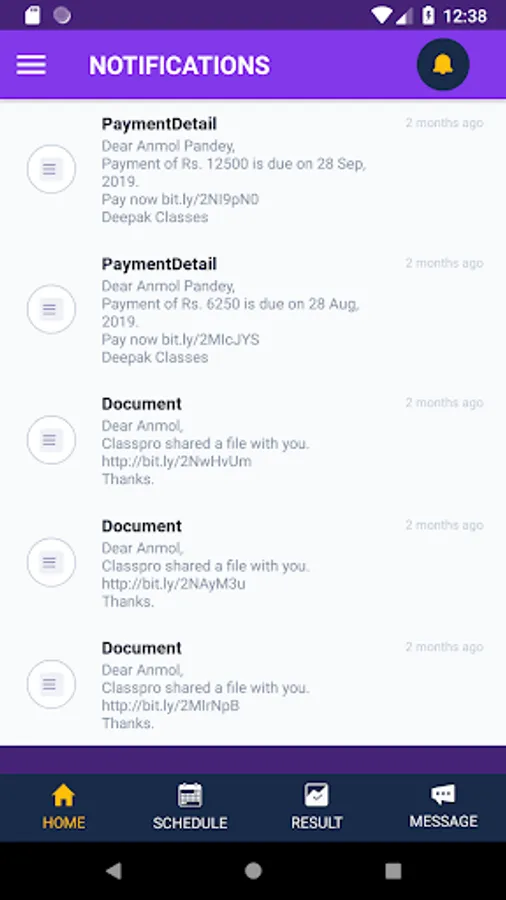Image resolution: width=506 pixels, height=900 pixels.
Task: Switch to the SCHEDULE tab label
Action: click(x=190, y=823)
